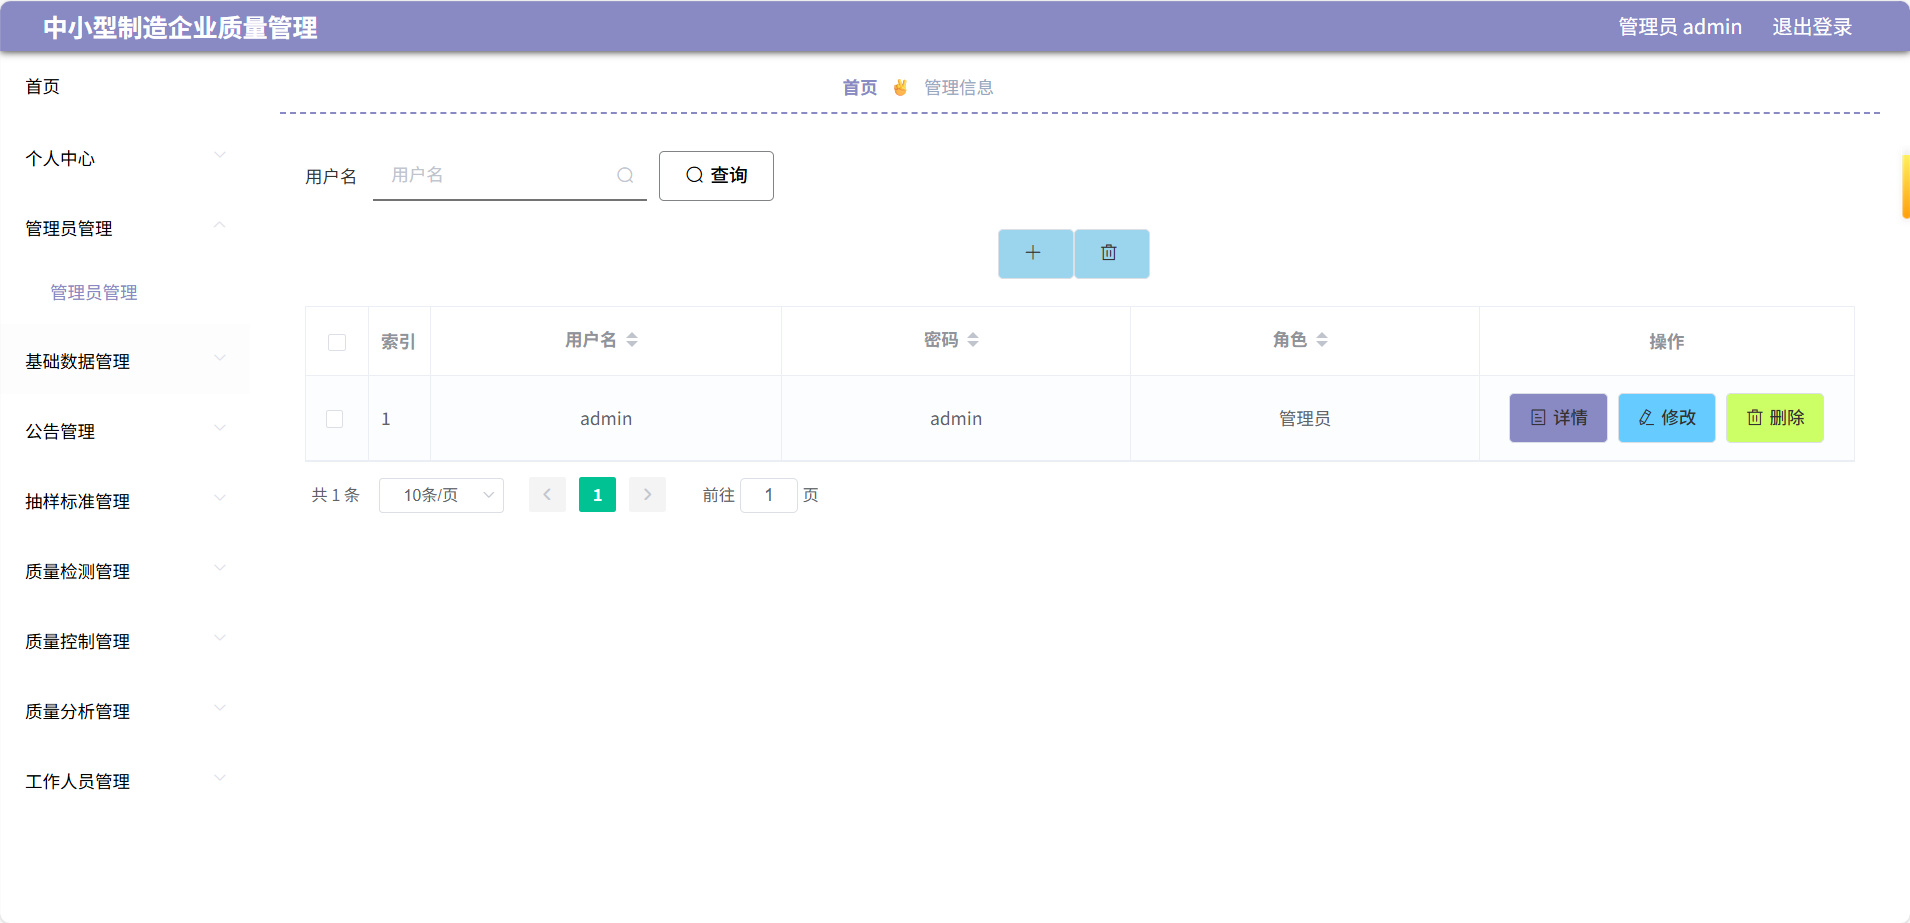Image resolution: width=1910 pixels, height=923 pixels.
Task: Click the 查询 search button
Action: click(716, 176)
